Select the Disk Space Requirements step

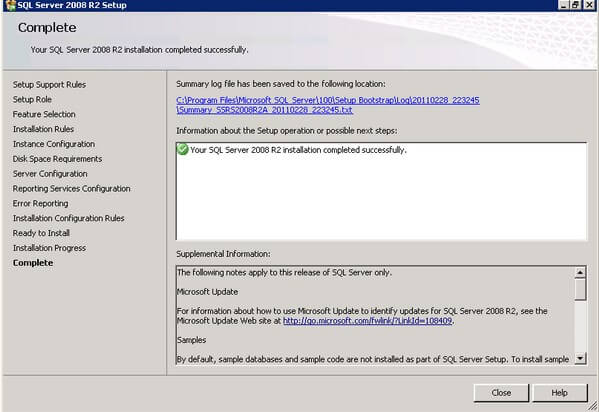(x=57, y=159)
